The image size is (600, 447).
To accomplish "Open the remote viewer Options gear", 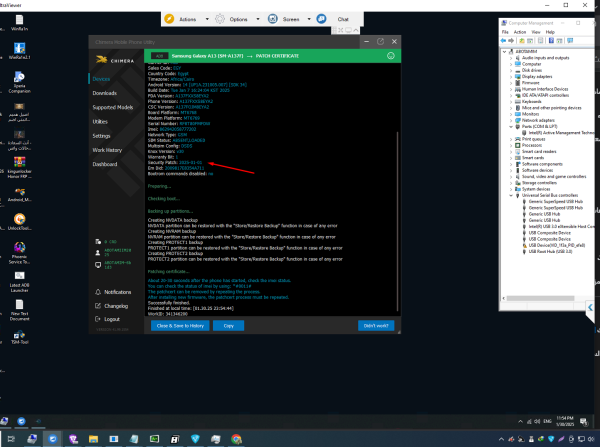I will [220, 19].
